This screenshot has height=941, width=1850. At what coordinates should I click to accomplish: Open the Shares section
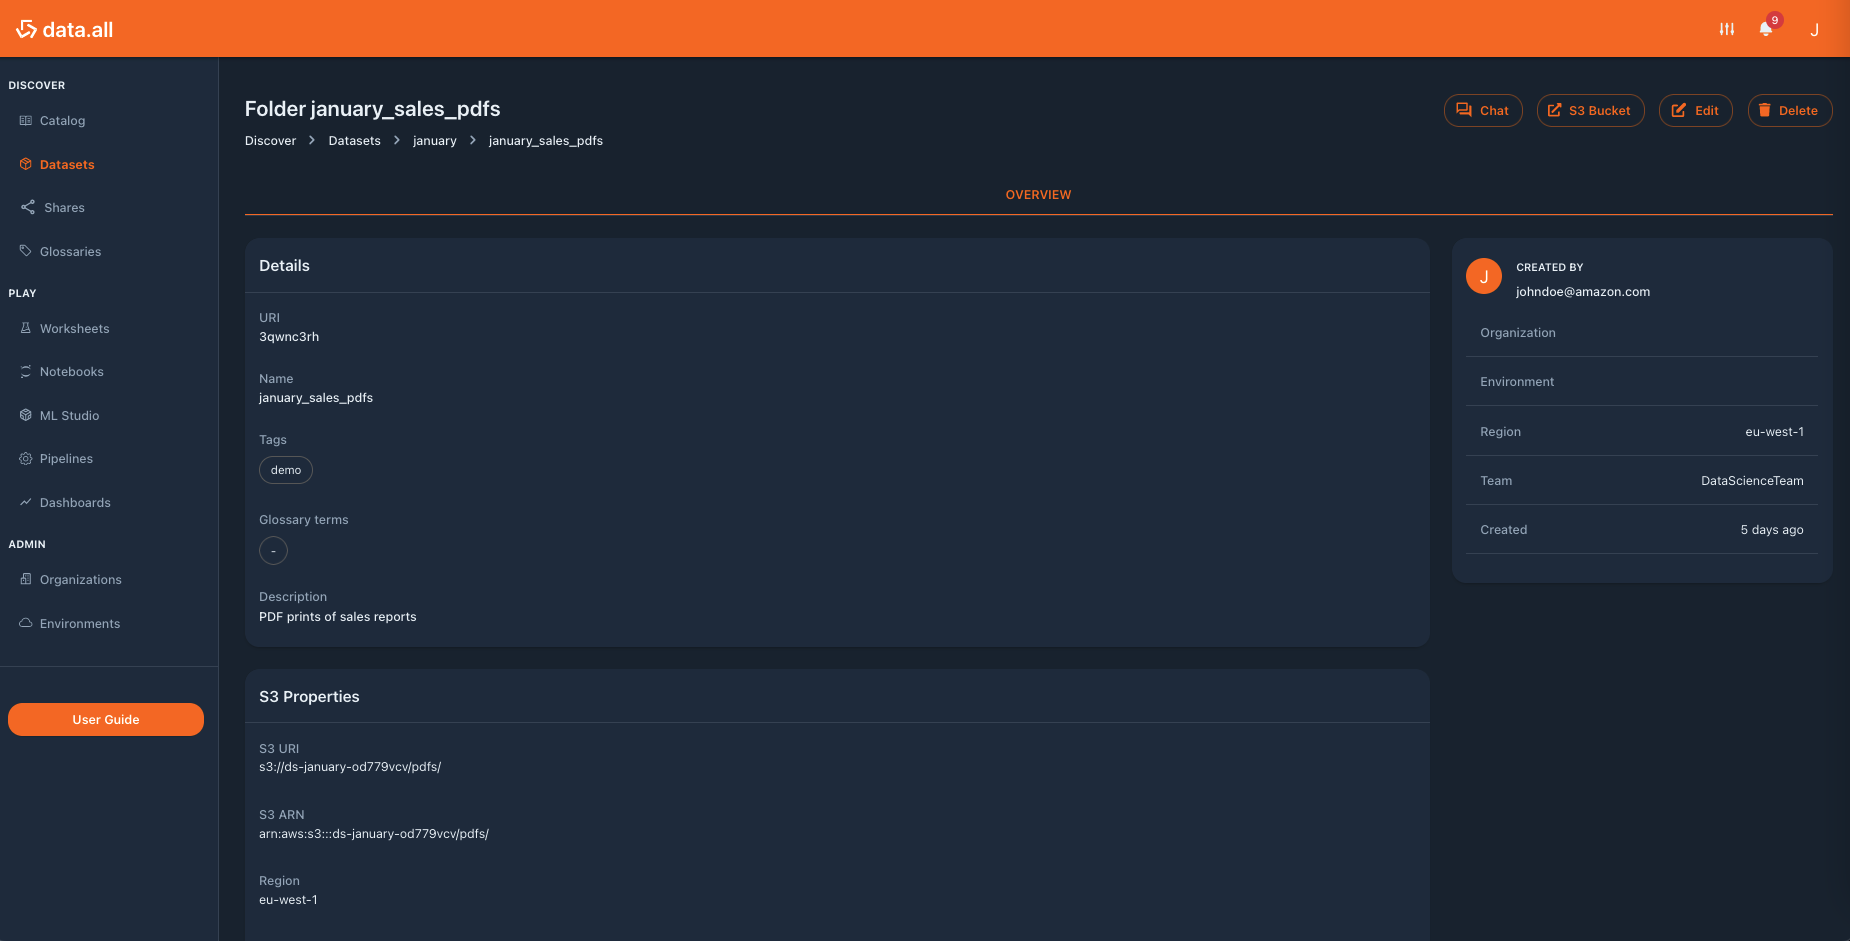(x=64, y=207)
